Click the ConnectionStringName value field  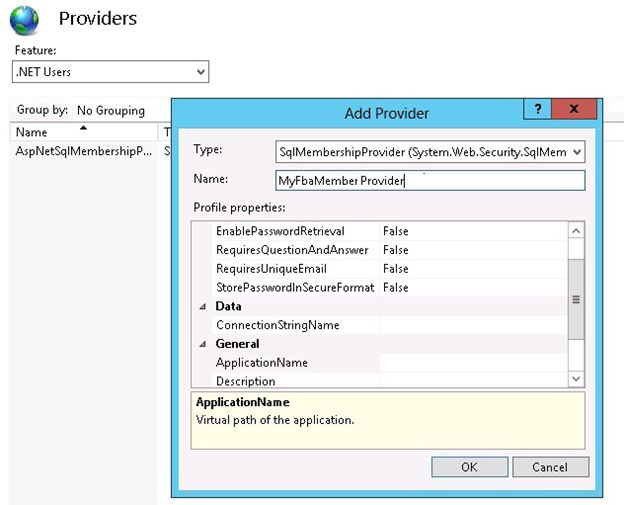point(473,325)
